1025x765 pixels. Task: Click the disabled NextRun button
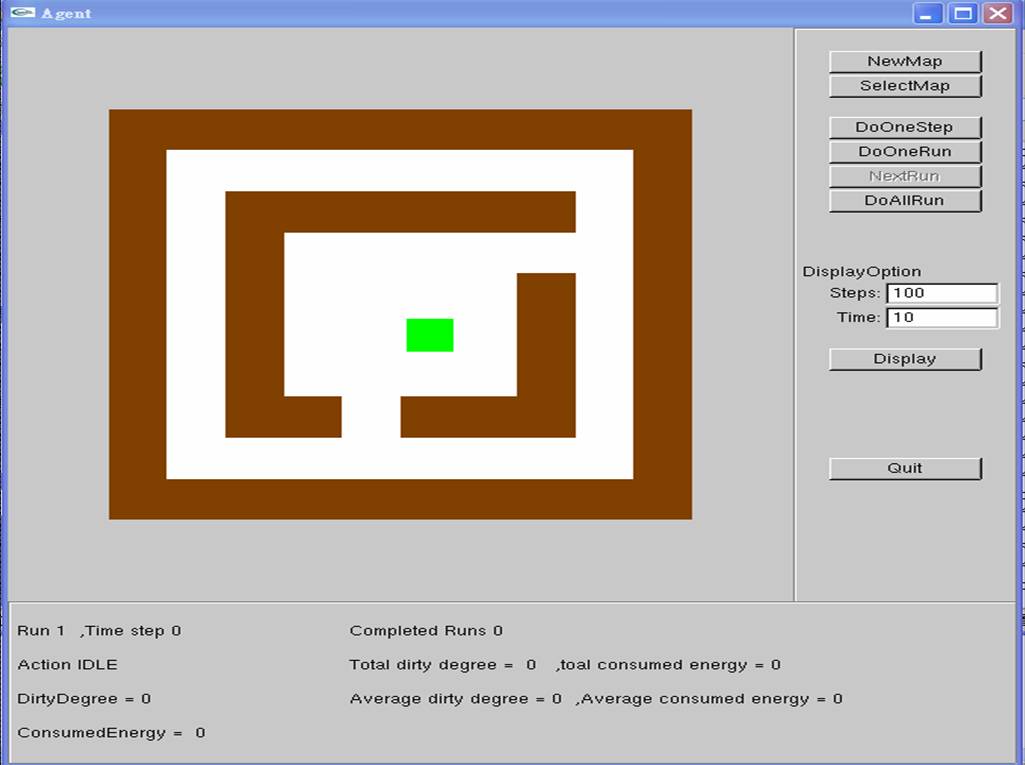tap(904, 176)
